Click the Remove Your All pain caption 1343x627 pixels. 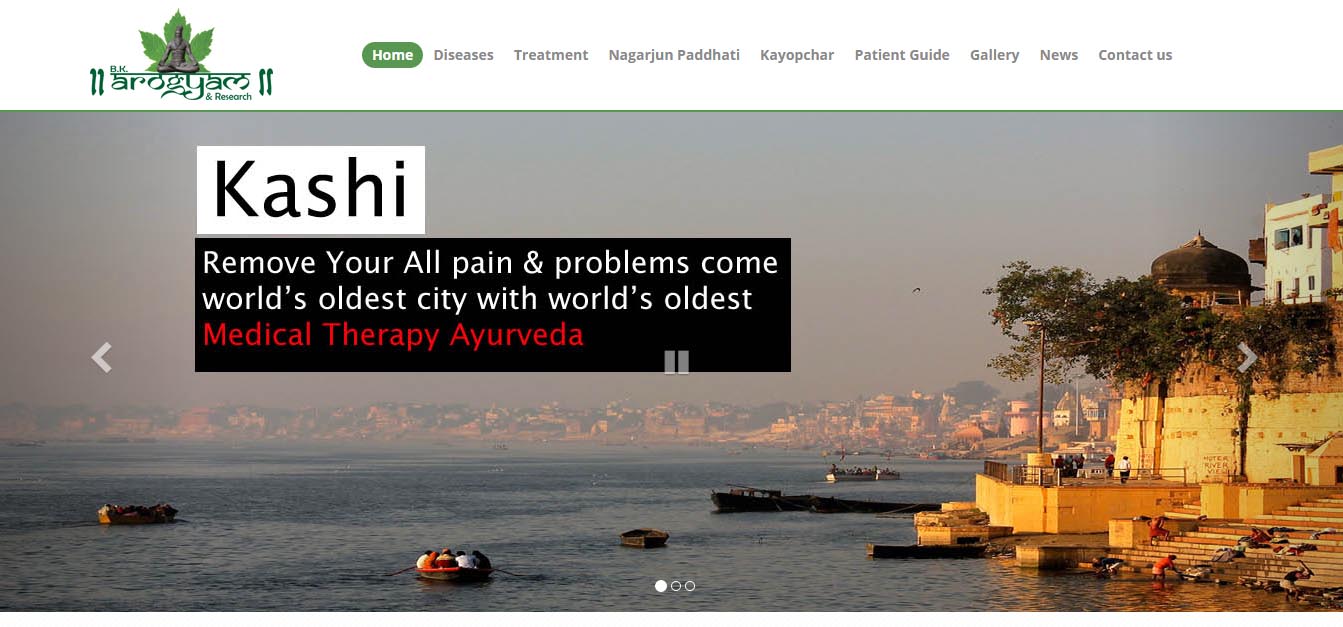click(490, 280)
